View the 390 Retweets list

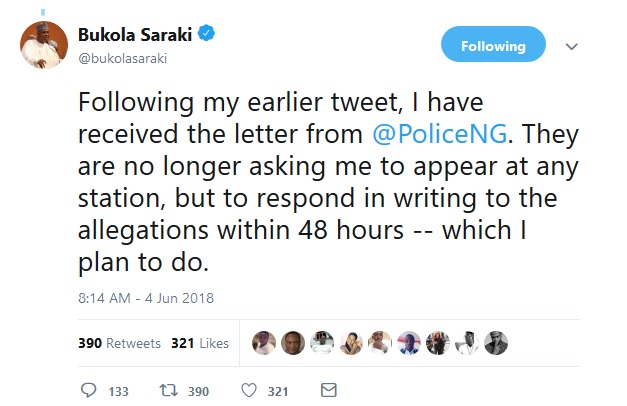click(119, 343)
